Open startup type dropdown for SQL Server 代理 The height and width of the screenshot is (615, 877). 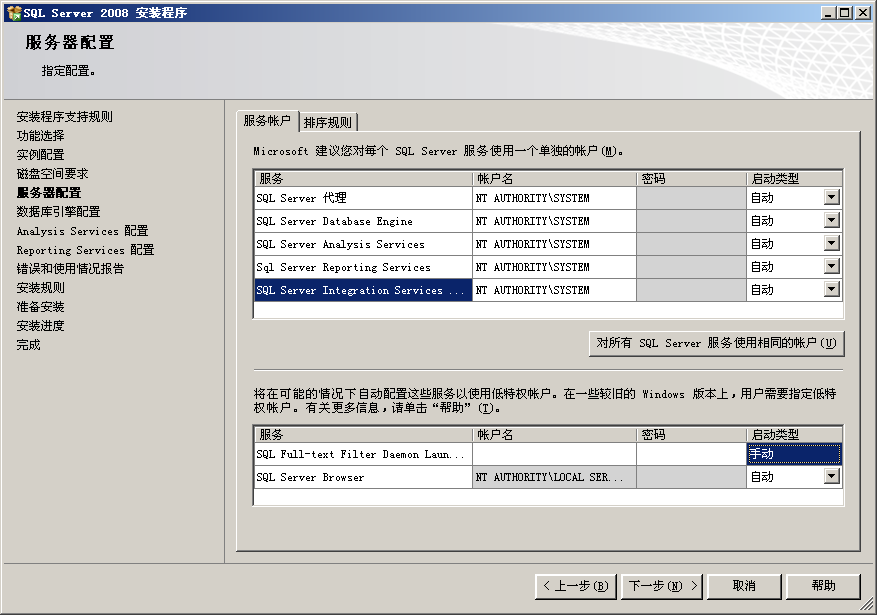point(832,197)
